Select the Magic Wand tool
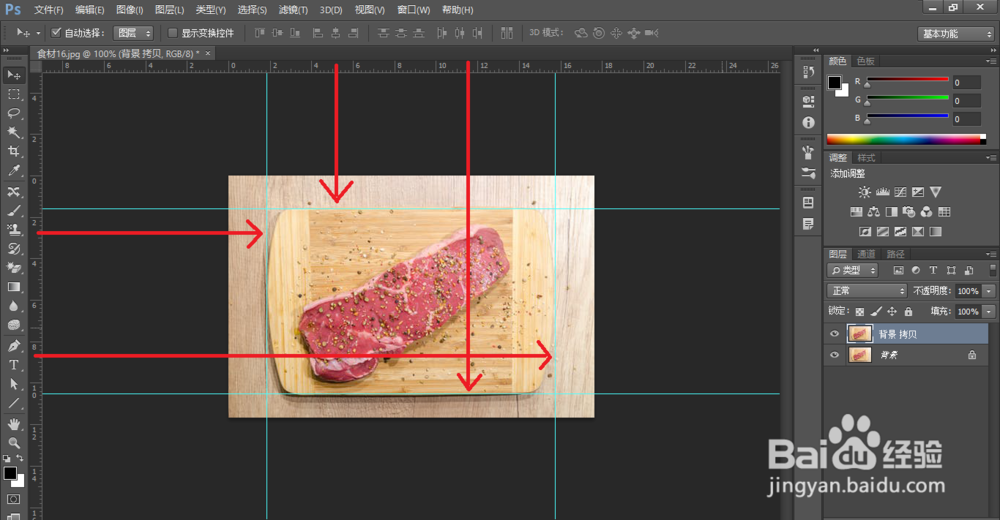This screenshot has height=520, width=1000. click(13, 133)
